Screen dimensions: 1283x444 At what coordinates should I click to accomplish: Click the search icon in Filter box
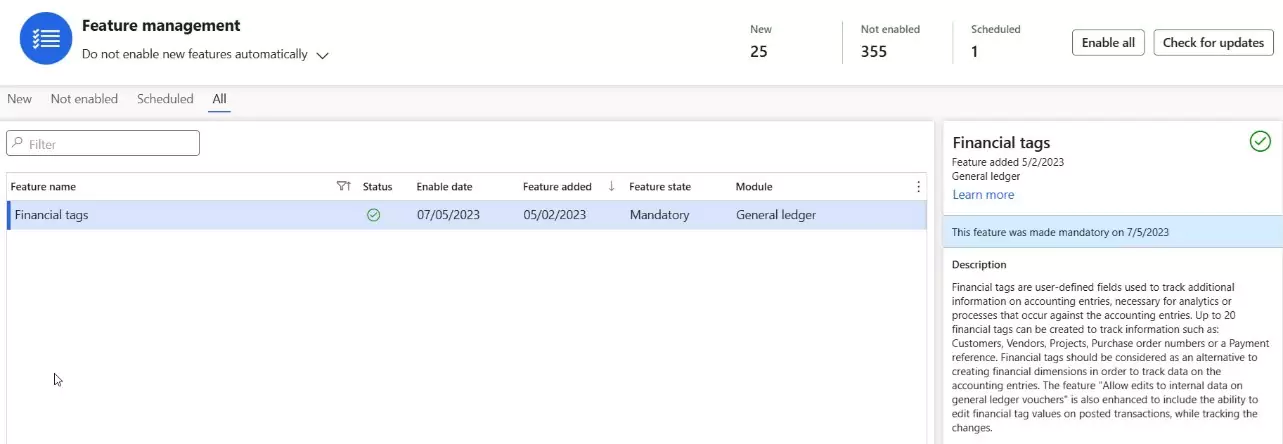(17, 144)
